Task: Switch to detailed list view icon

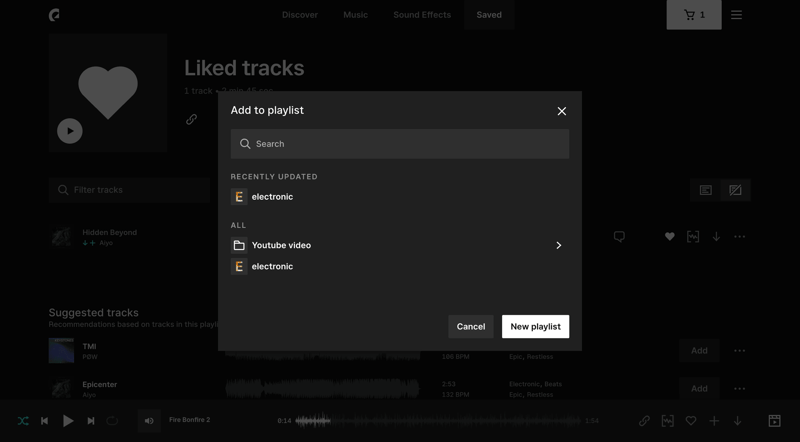Action: [x=706, y=190]
